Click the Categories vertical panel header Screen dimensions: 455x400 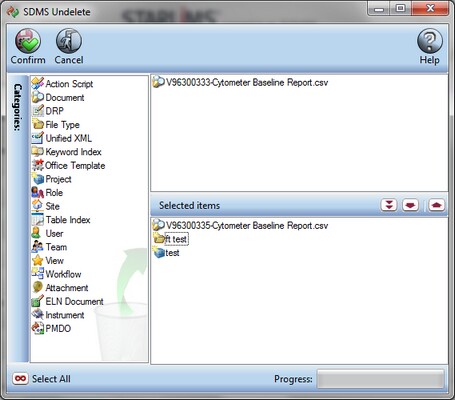(18, 218)
